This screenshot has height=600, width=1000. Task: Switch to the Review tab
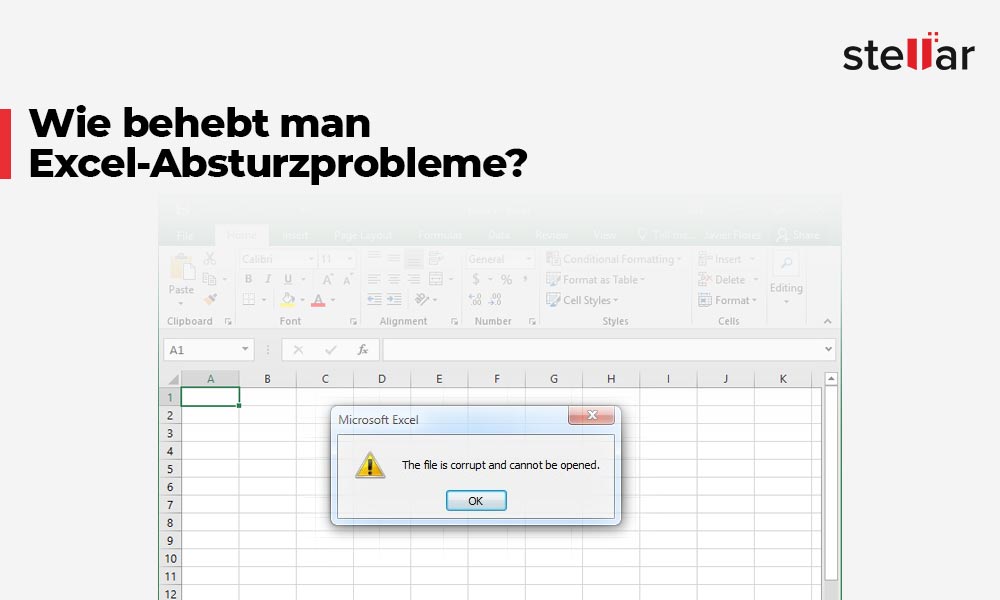552,235
